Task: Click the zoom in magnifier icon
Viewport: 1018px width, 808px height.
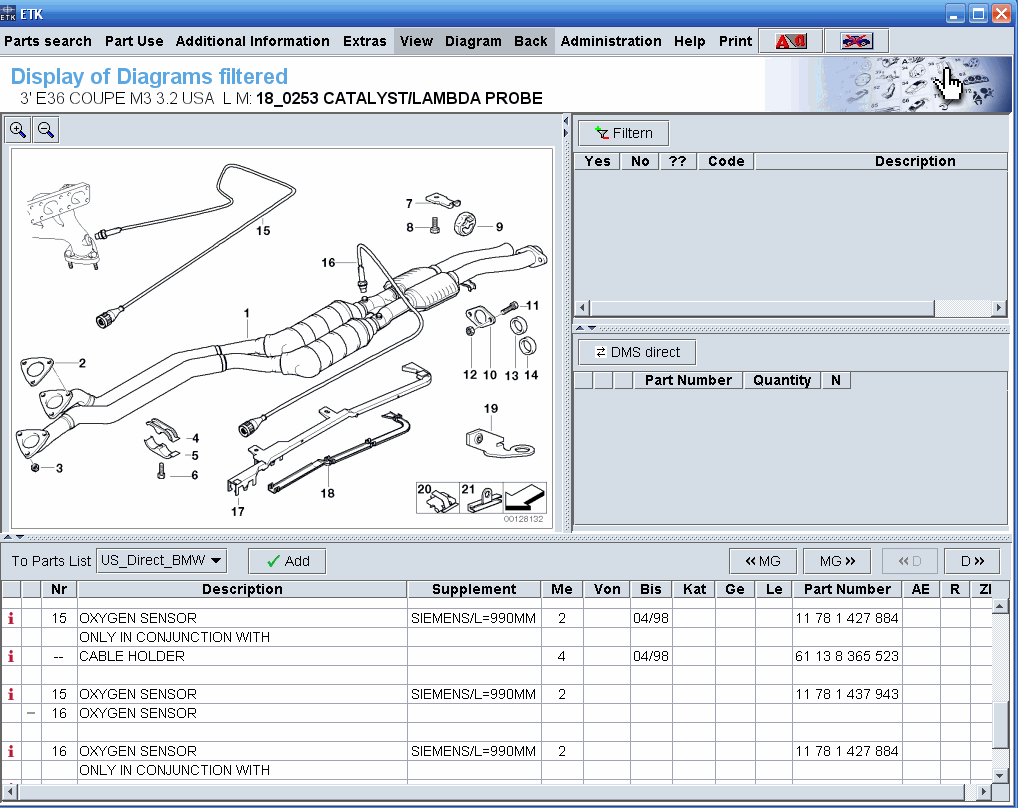Action: (x=18, y=130)
